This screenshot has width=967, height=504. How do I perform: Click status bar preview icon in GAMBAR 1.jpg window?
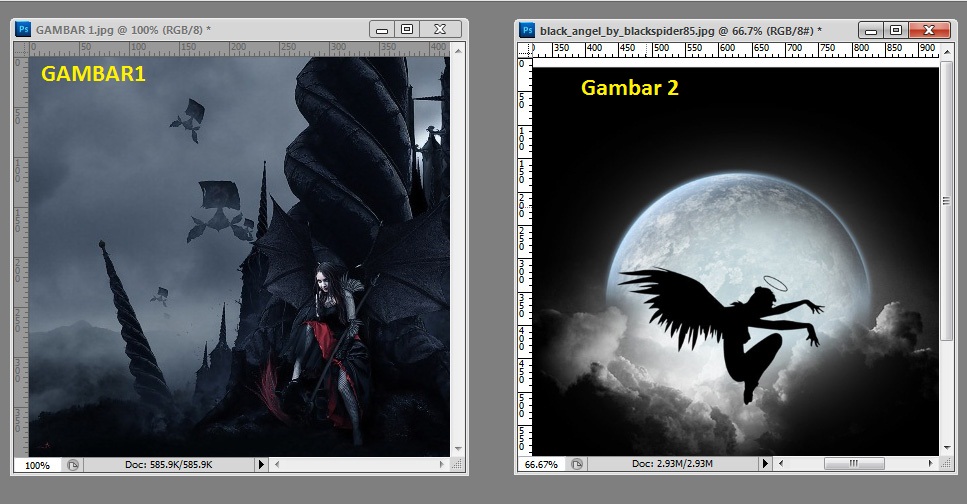click(x=73, y=465)
